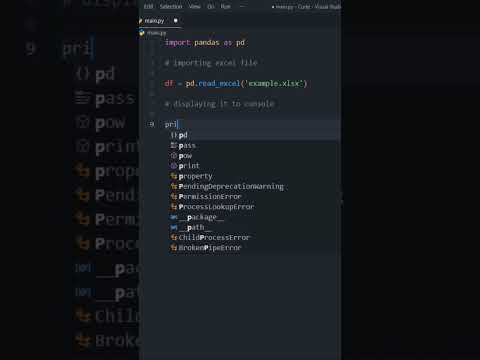This screenshot has height=360, width=480.
Task: Select the 'pd' autocomplete suggestion
Action: (255, 135)
